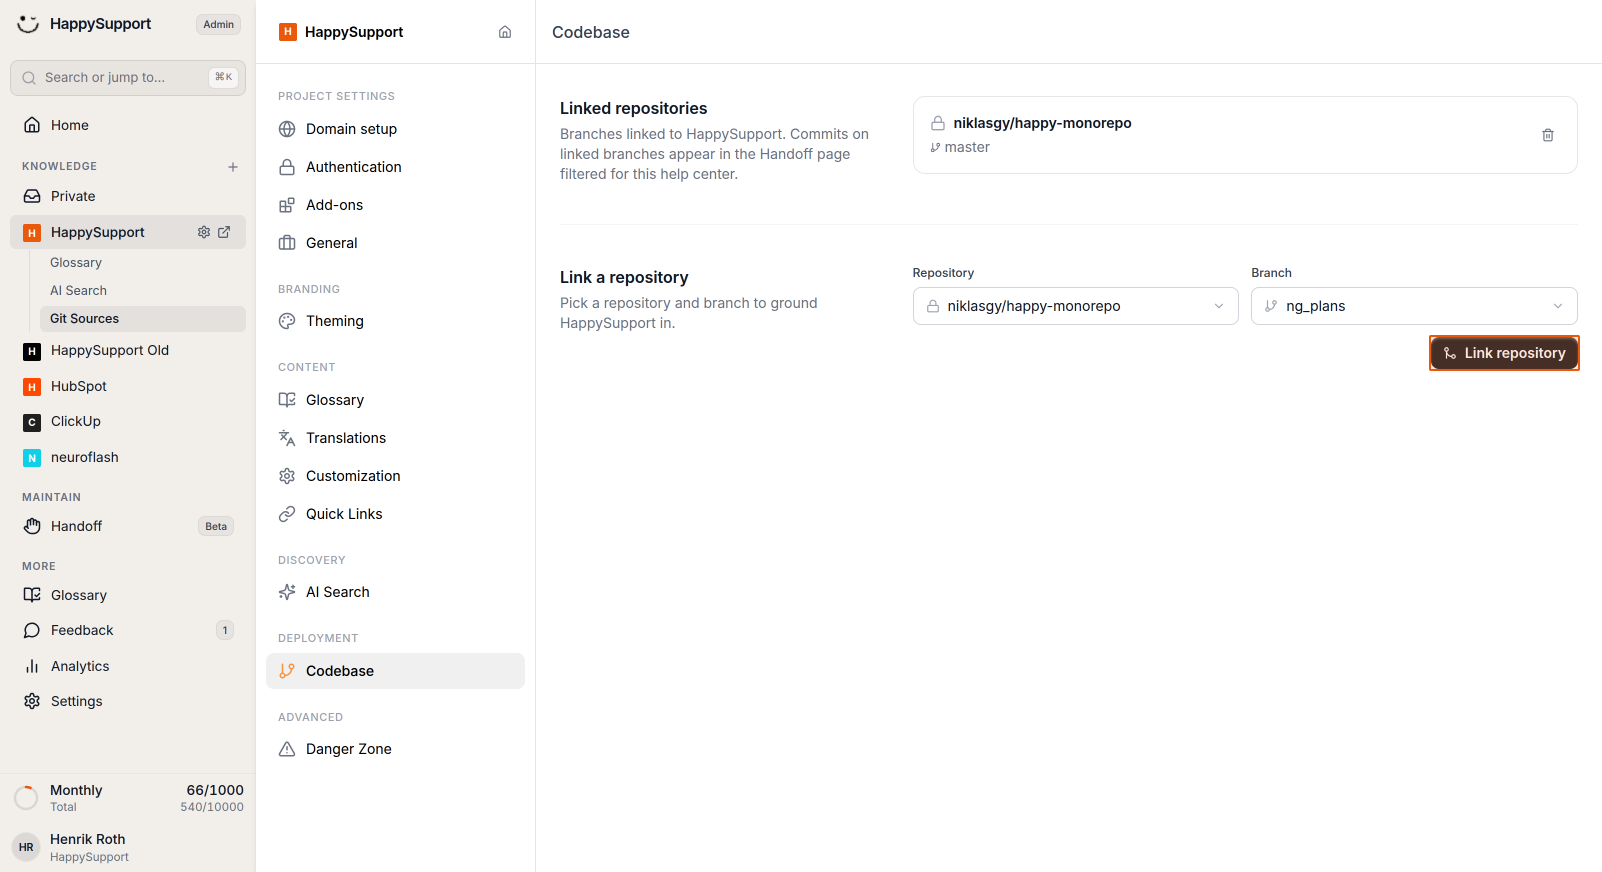Open the Branch dropdown showing ng_plans

(x=1414, y=306)
